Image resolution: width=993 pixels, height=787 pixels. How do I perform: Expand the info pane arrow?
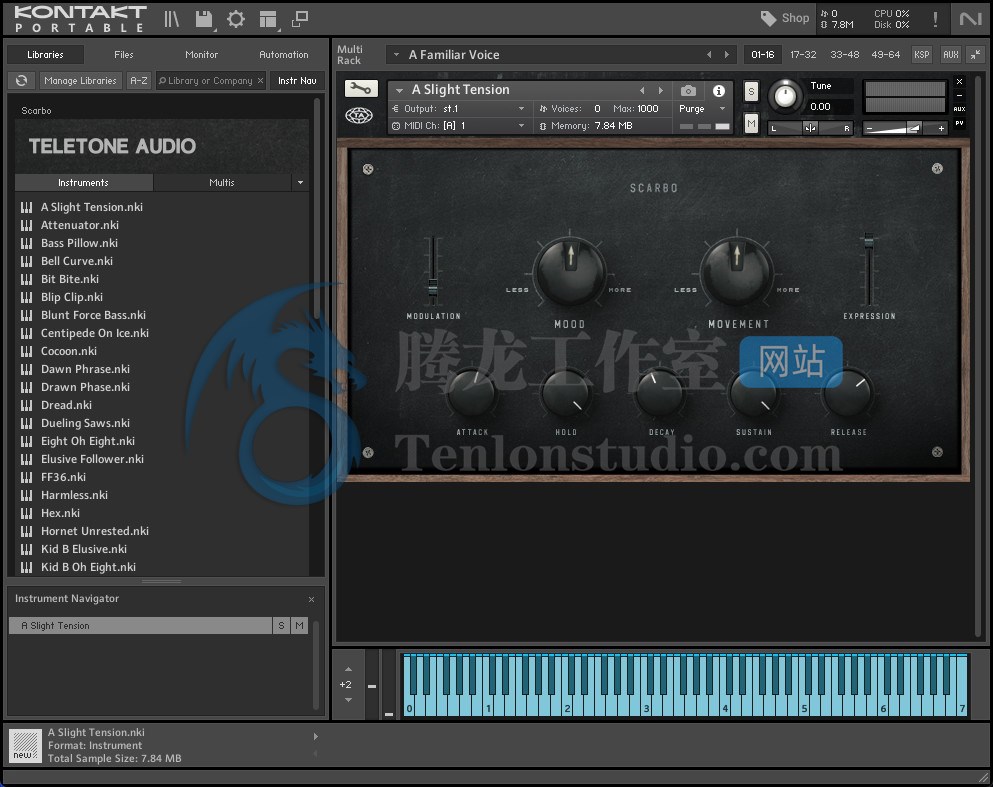point(315,736)
